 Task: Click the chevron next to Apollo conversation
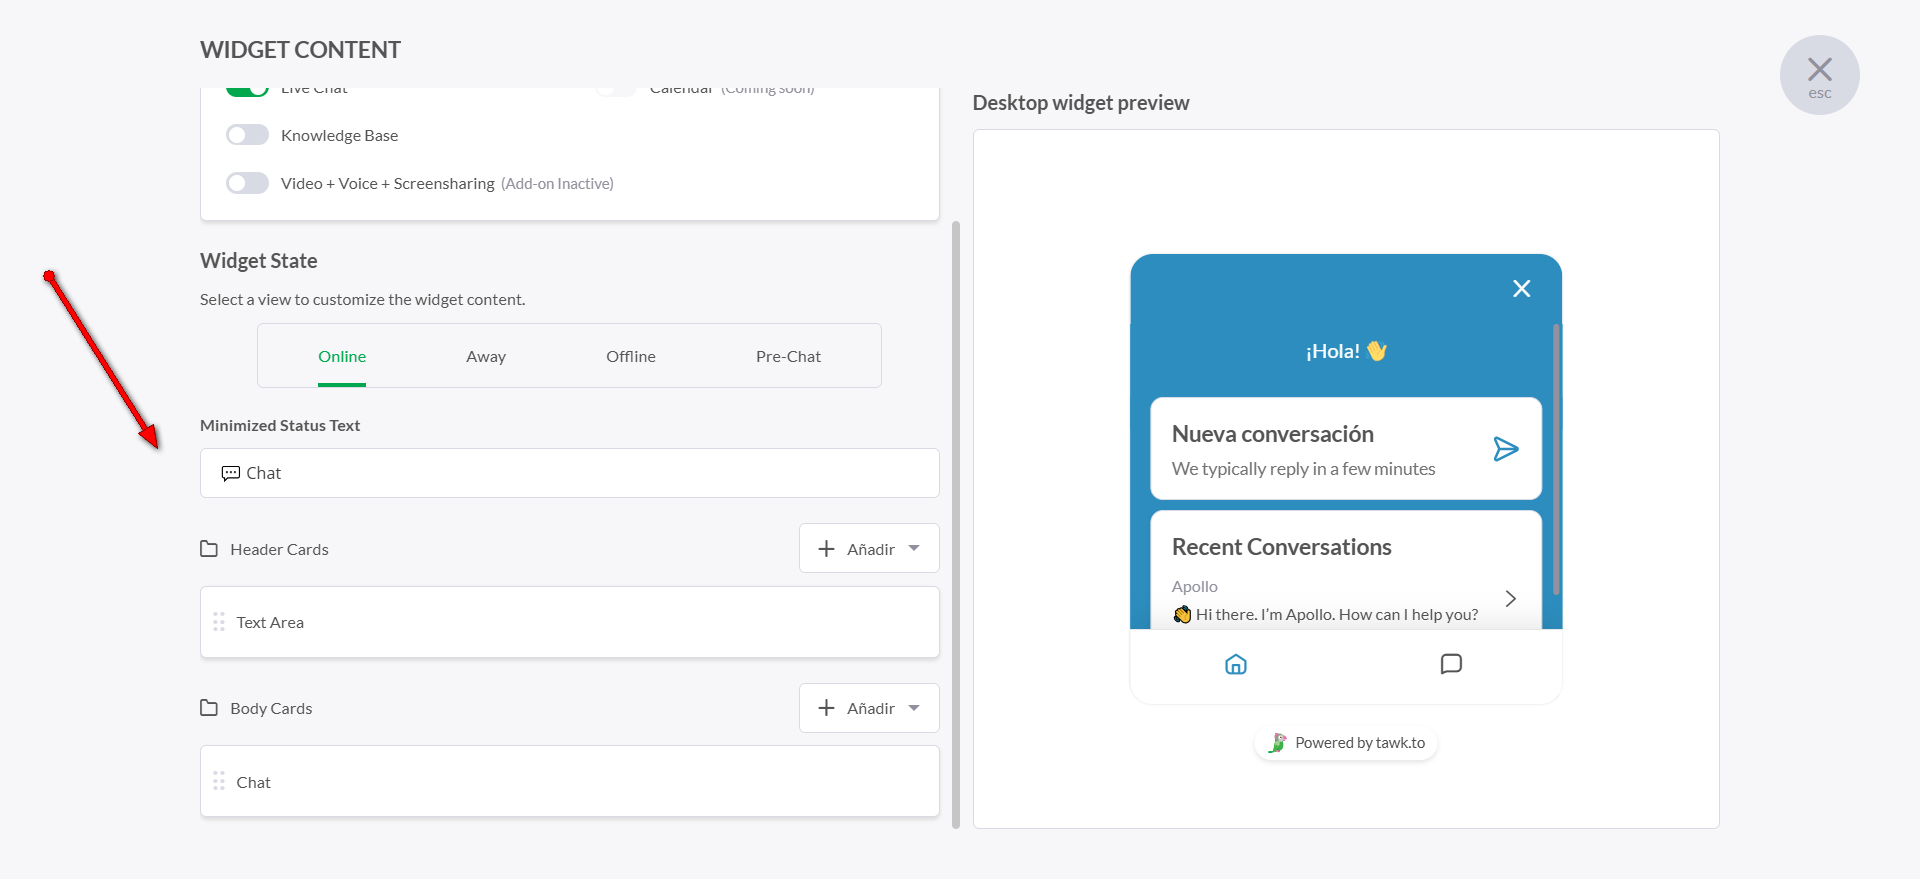click(1511, 598)
